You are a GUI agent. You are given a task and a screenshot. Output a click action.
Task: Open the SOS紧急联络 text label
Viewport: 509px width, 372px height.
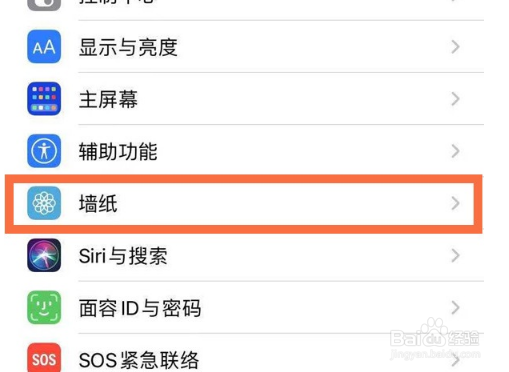click(139, 360)
